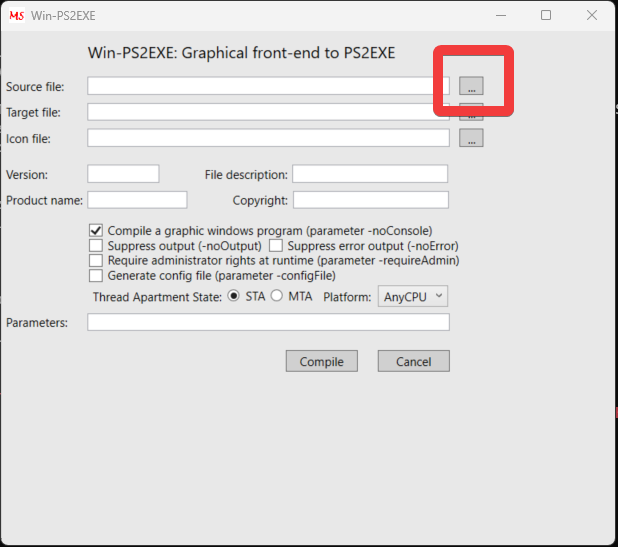
Task: Focus the Icon file input box
Action: coord(268,138)
